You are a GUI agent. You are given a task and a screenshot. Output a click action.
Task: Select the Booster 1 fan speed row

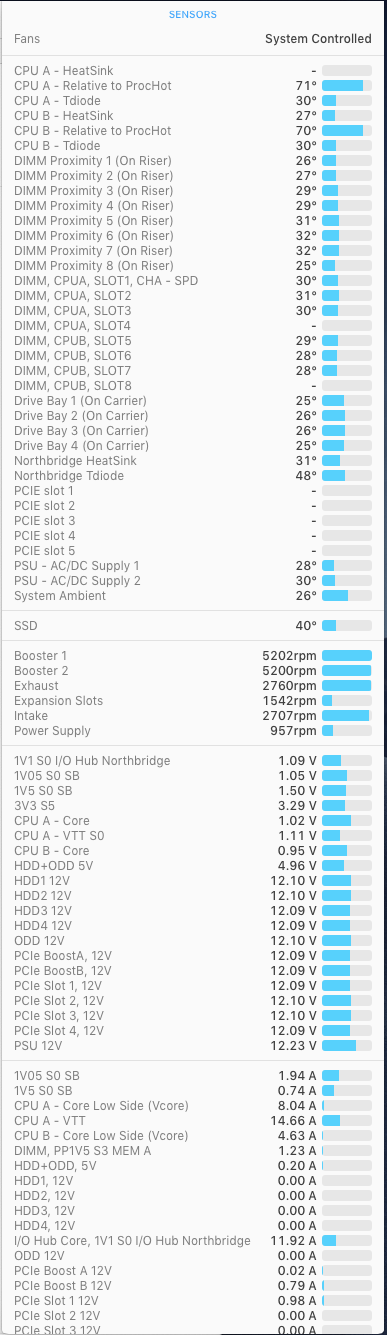[193, 656]
